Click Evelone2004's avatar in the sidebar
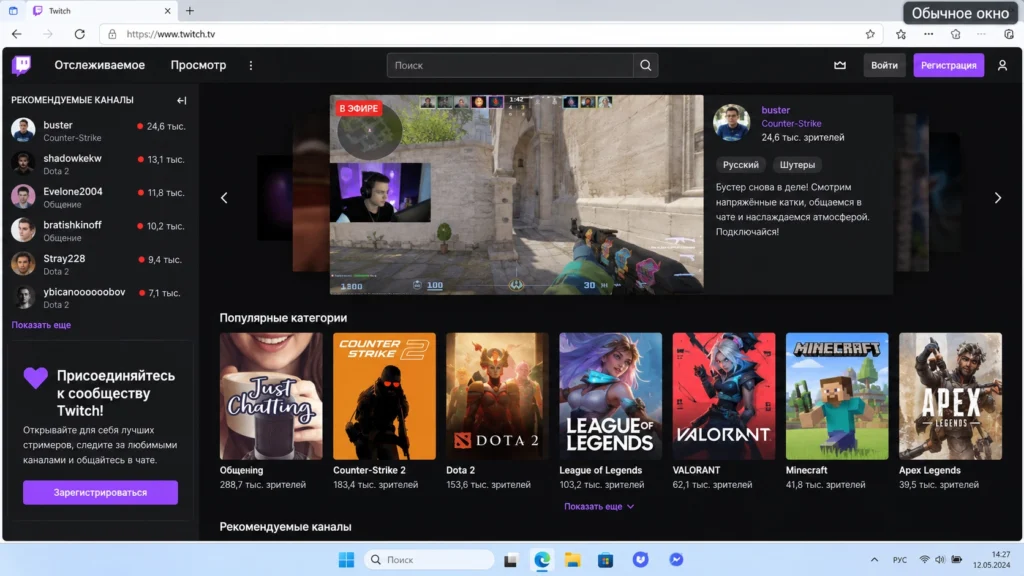This screenshot has height=576, width=1024. point(23,197)
